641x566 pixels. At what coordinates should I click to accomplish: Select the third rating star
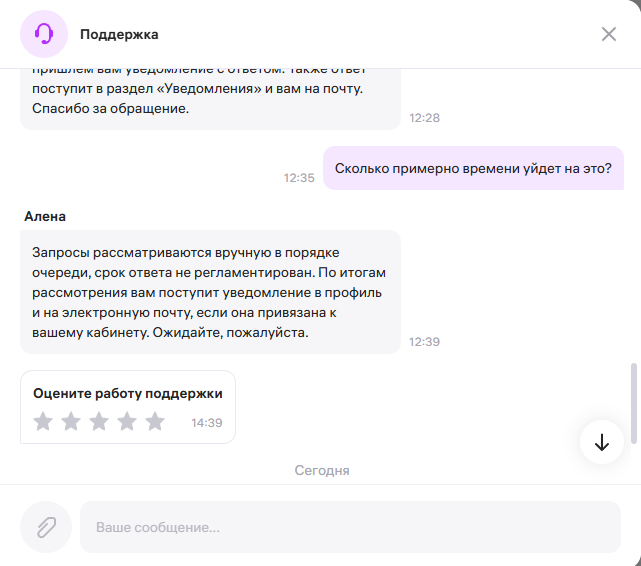click(99, 421)
